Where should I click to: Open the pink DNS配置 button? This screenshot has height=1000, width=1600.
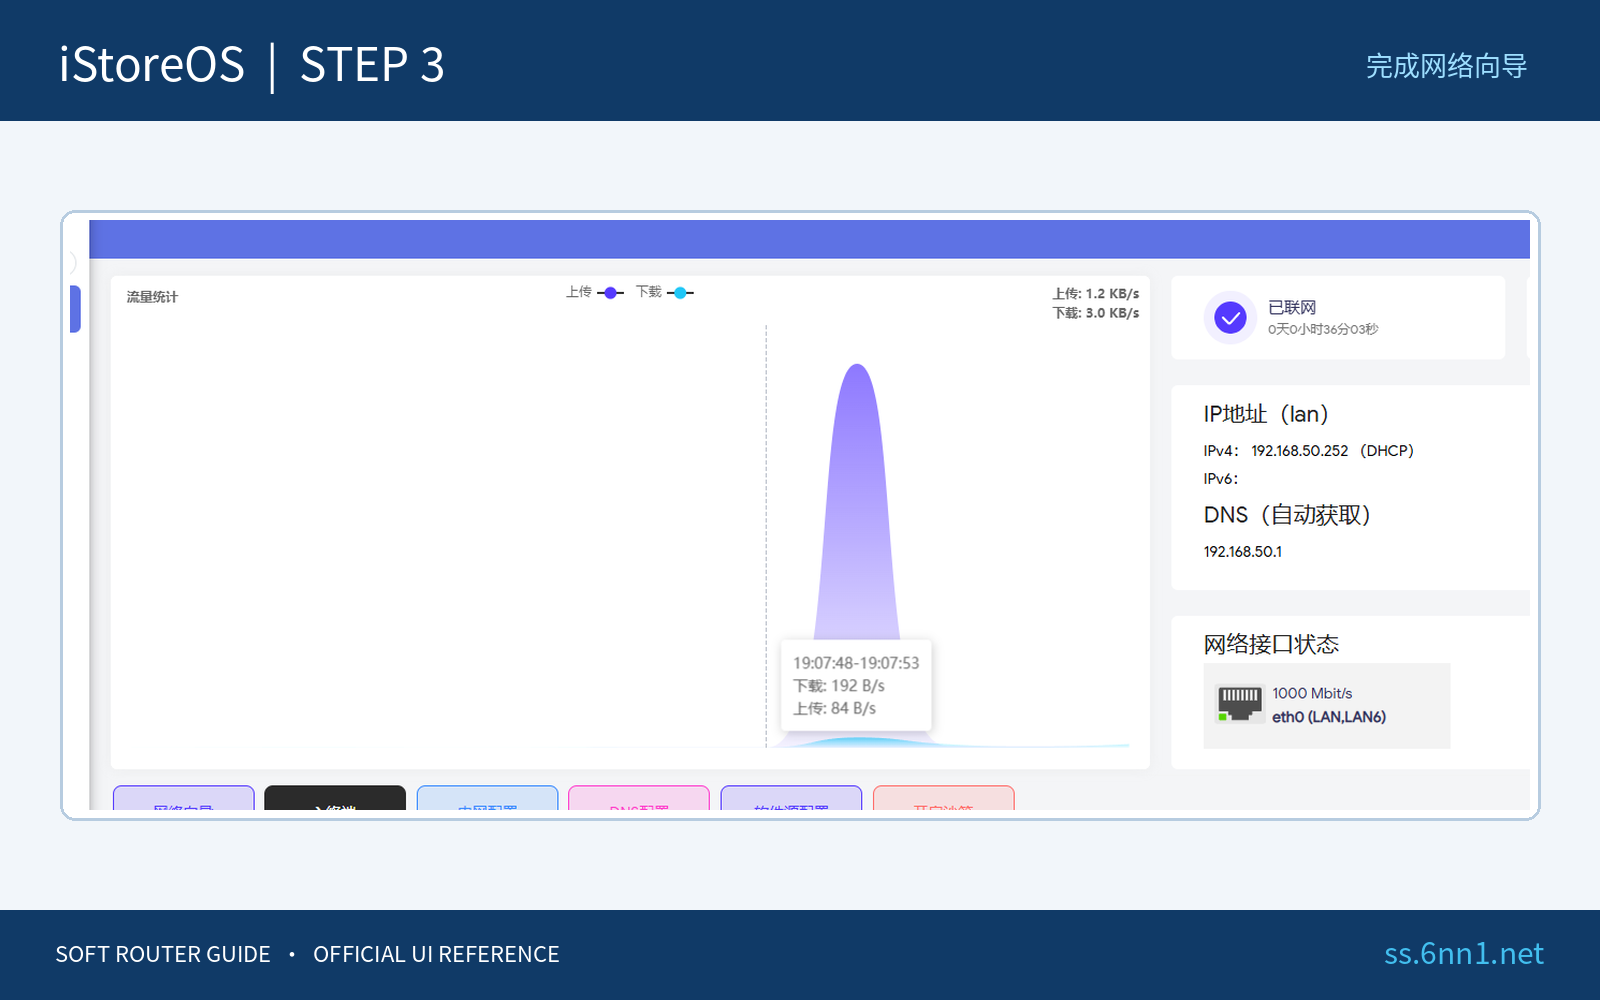[x=639, y=798]
